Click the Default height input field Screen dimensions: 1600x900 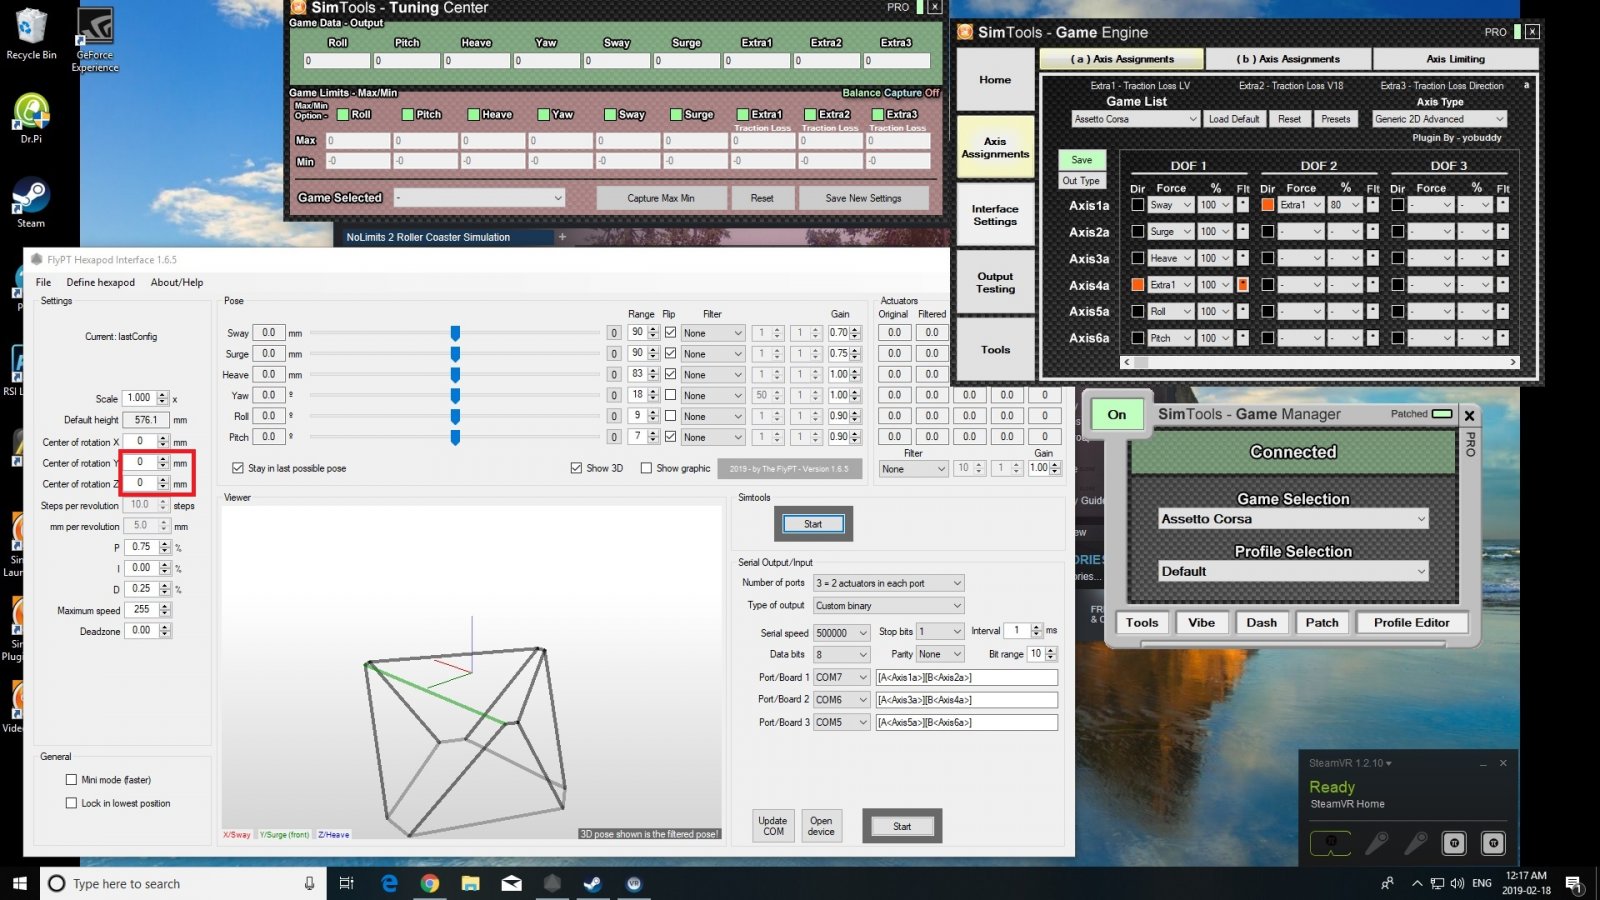pos(146,420)
